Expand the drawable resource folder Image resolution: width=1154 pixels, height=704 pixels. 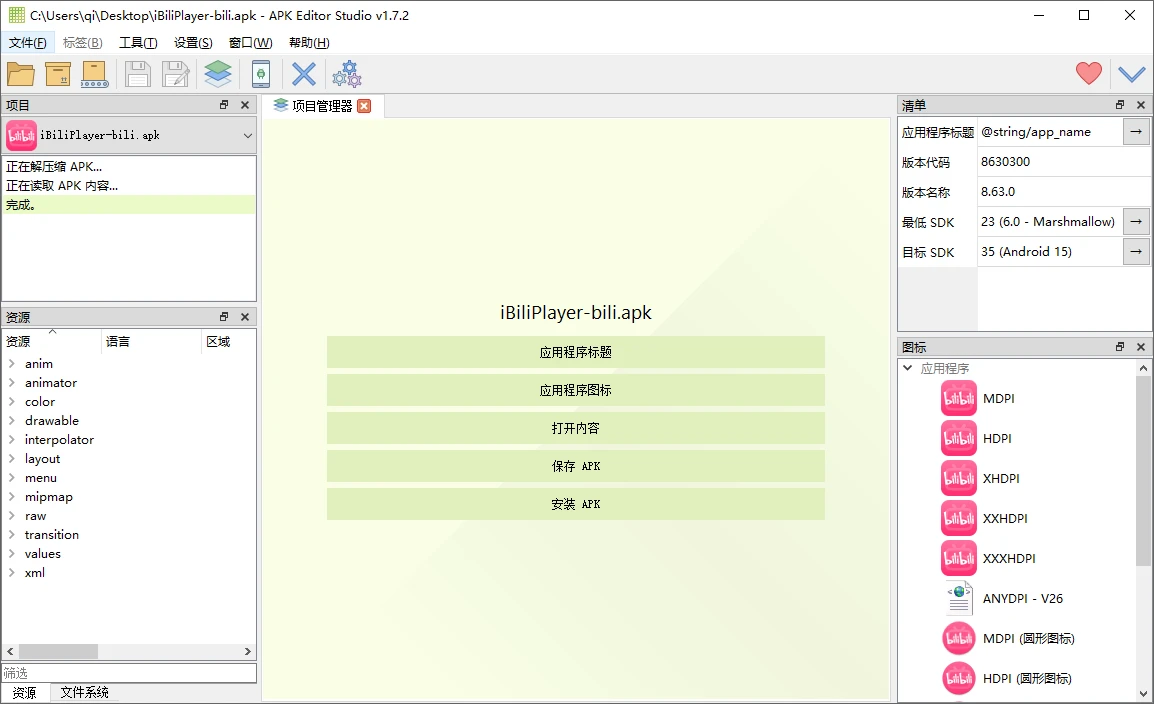[12, 421]
